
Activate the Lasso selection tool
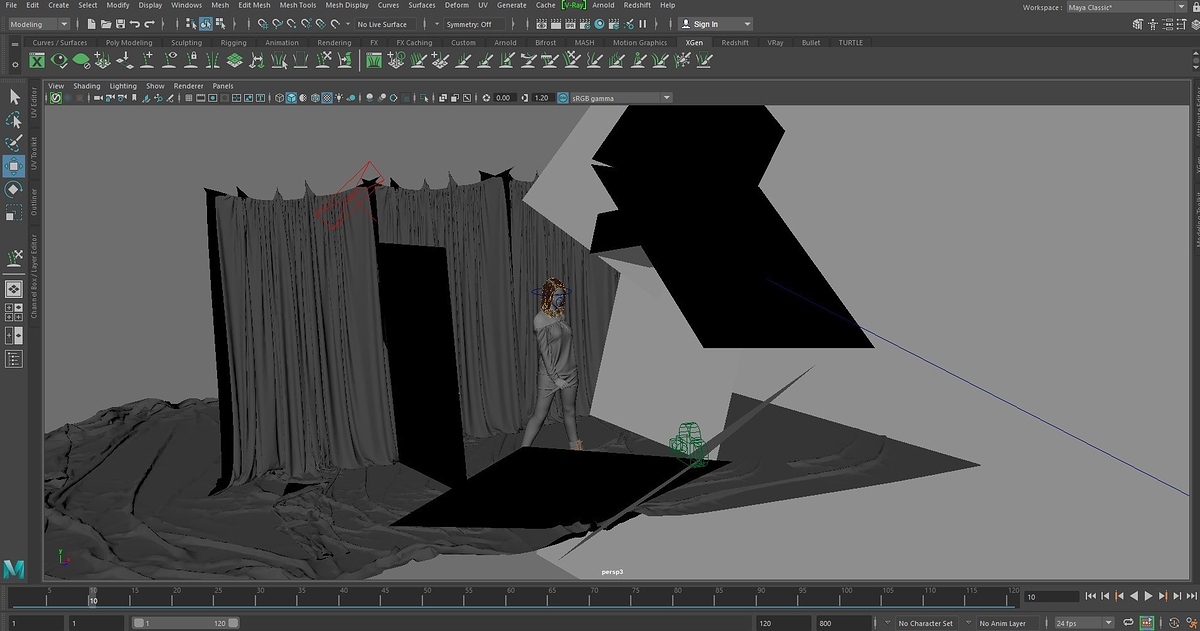click(14, 120)
